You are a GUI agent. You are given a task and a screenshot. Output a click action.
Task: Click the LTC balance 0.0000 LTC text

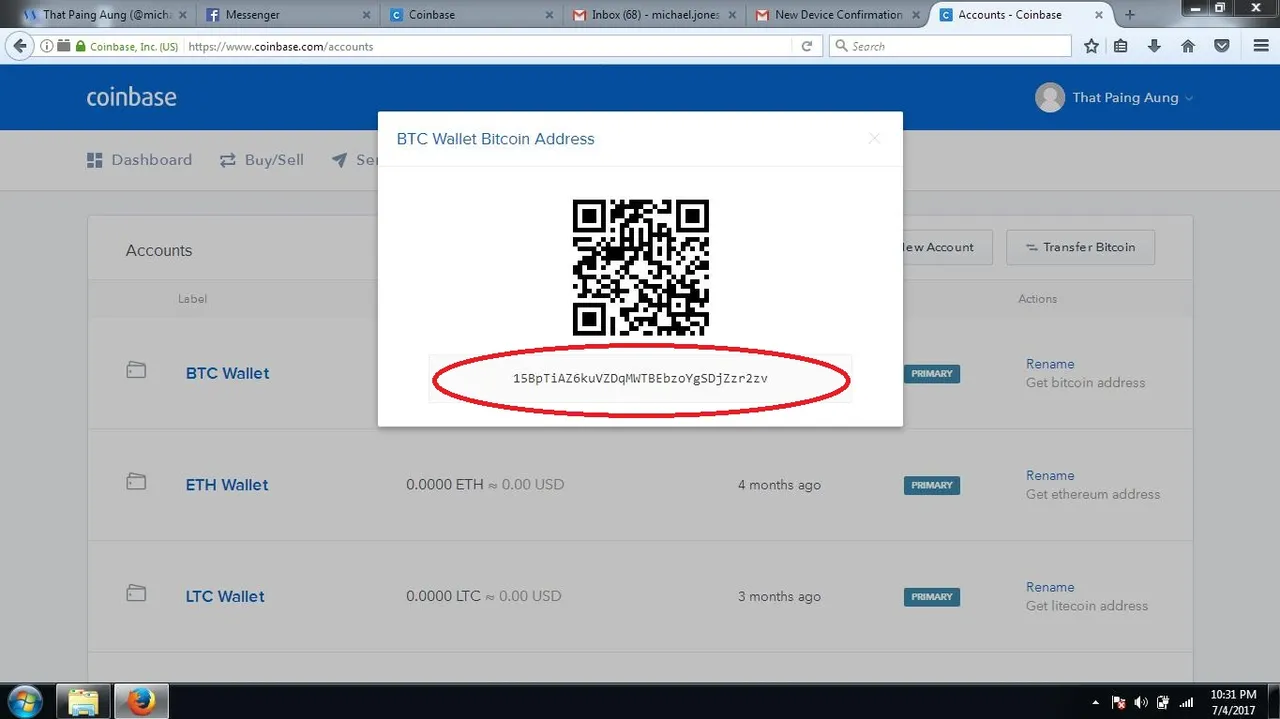pos(444,596)
